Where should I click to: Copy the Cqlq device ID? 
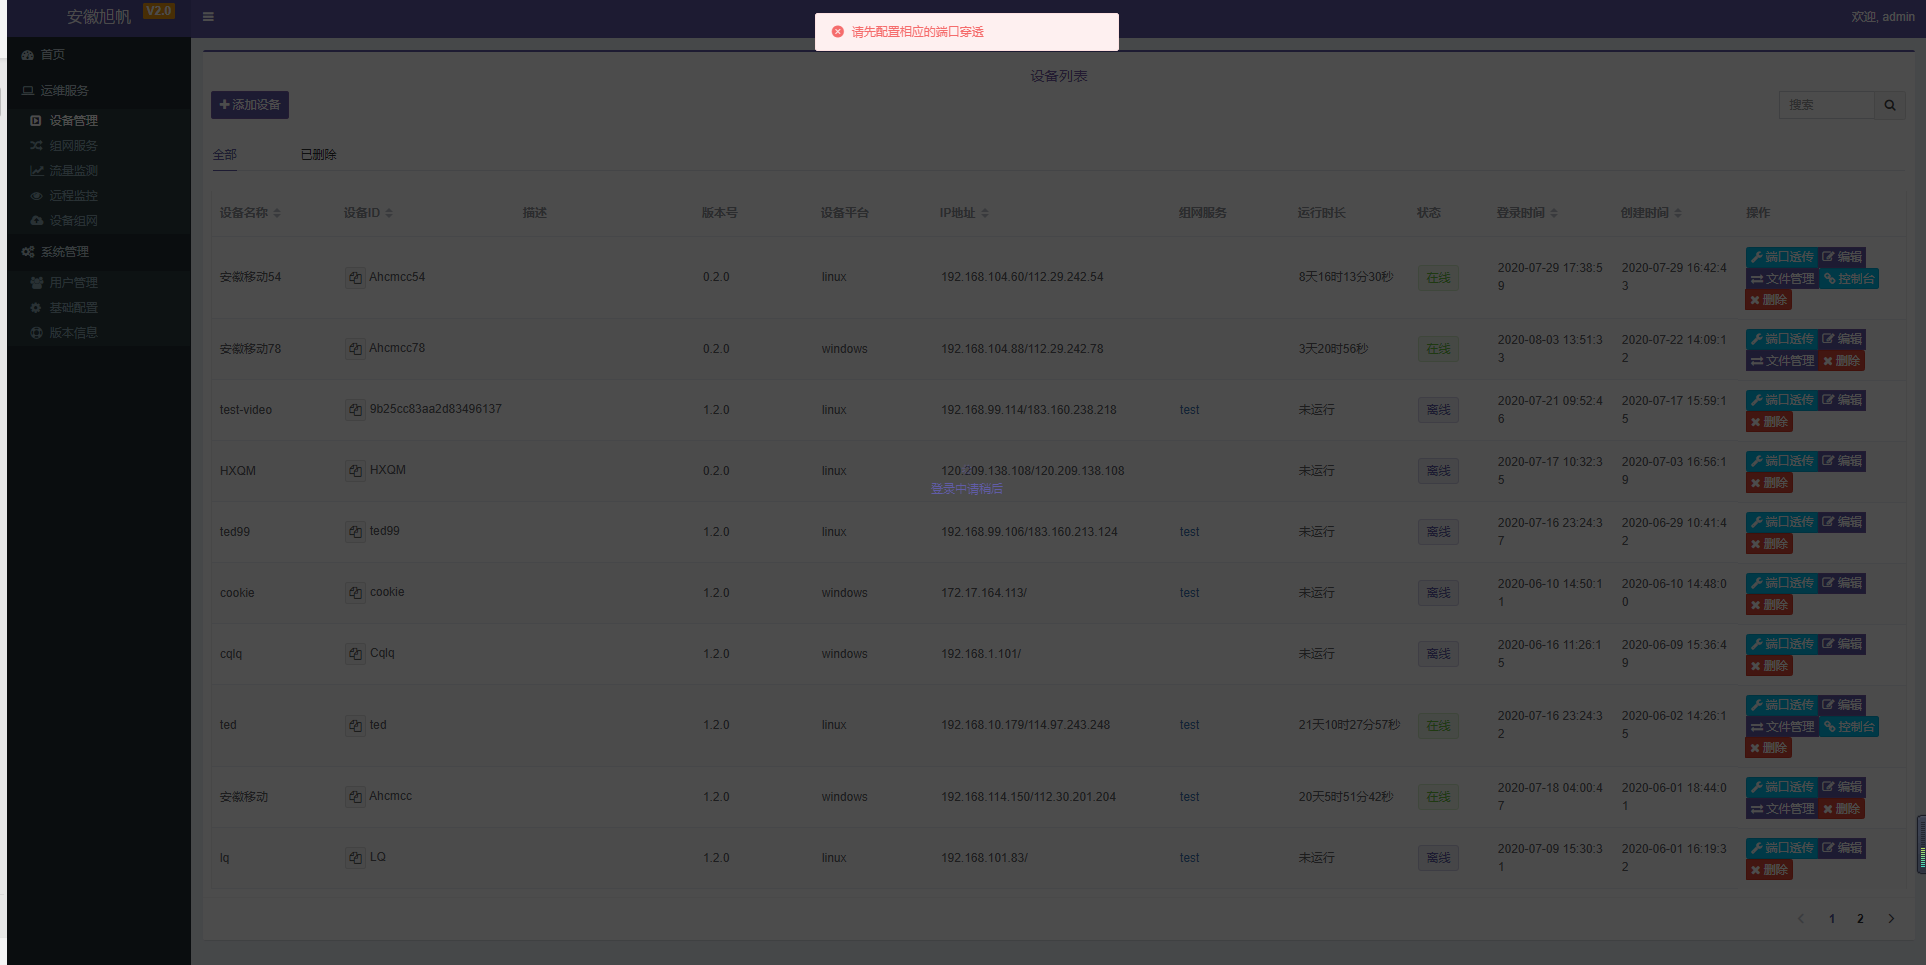pos(355,654)
